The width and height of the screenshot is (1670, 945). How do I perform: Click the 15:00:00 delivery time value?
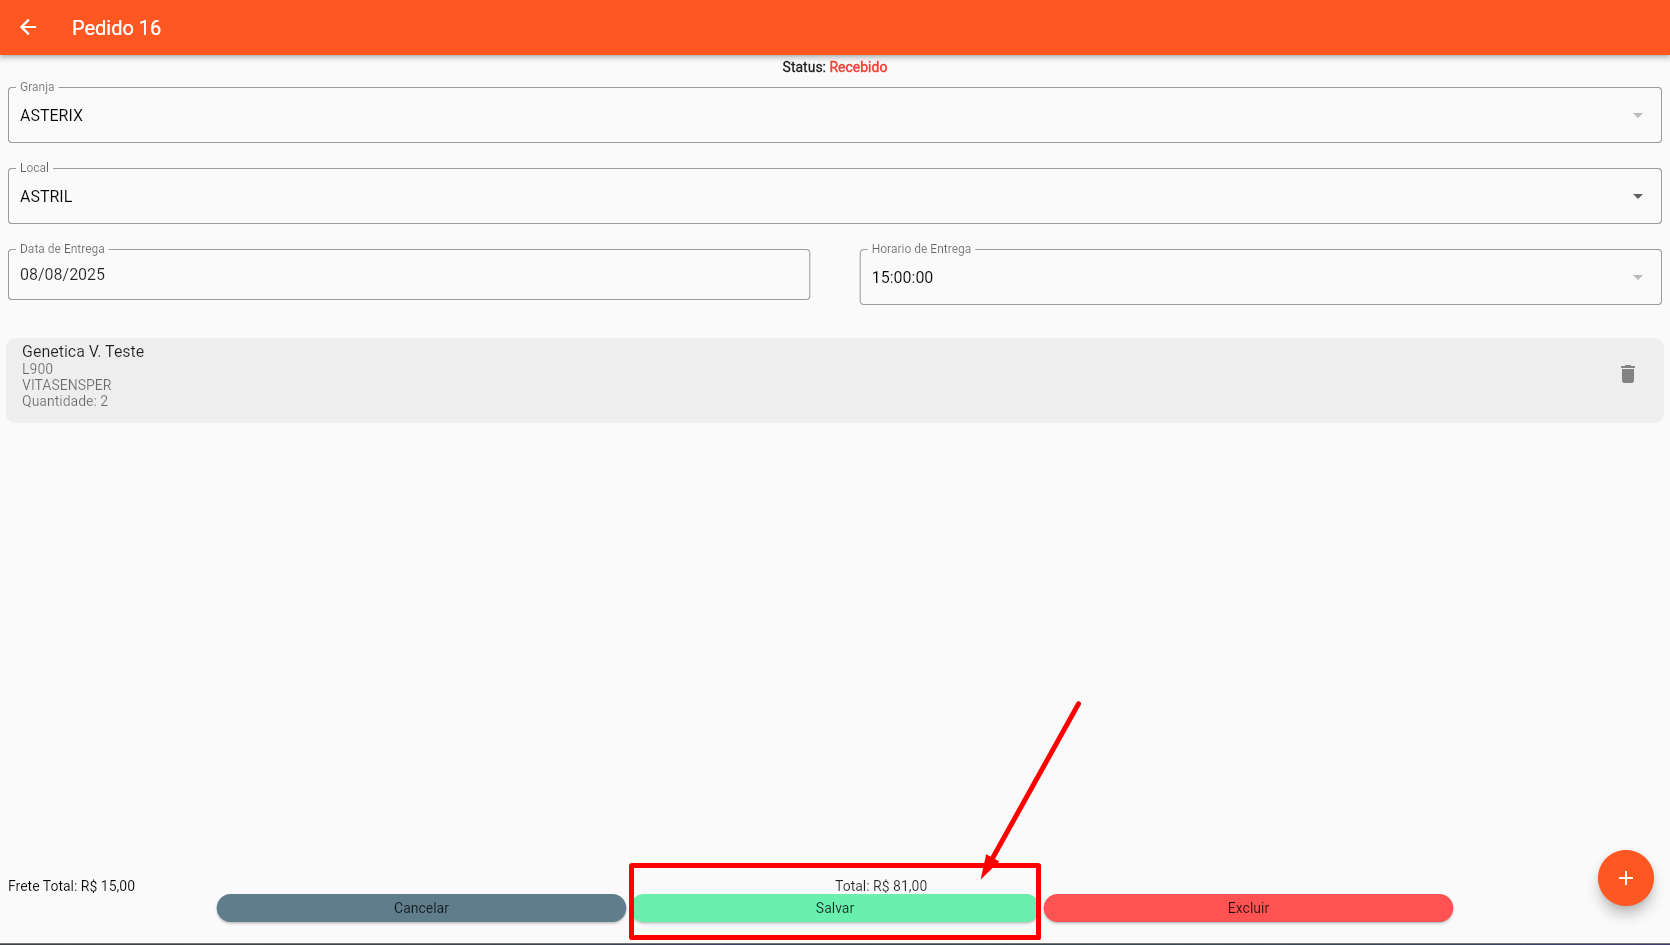[x=902, y=278]
